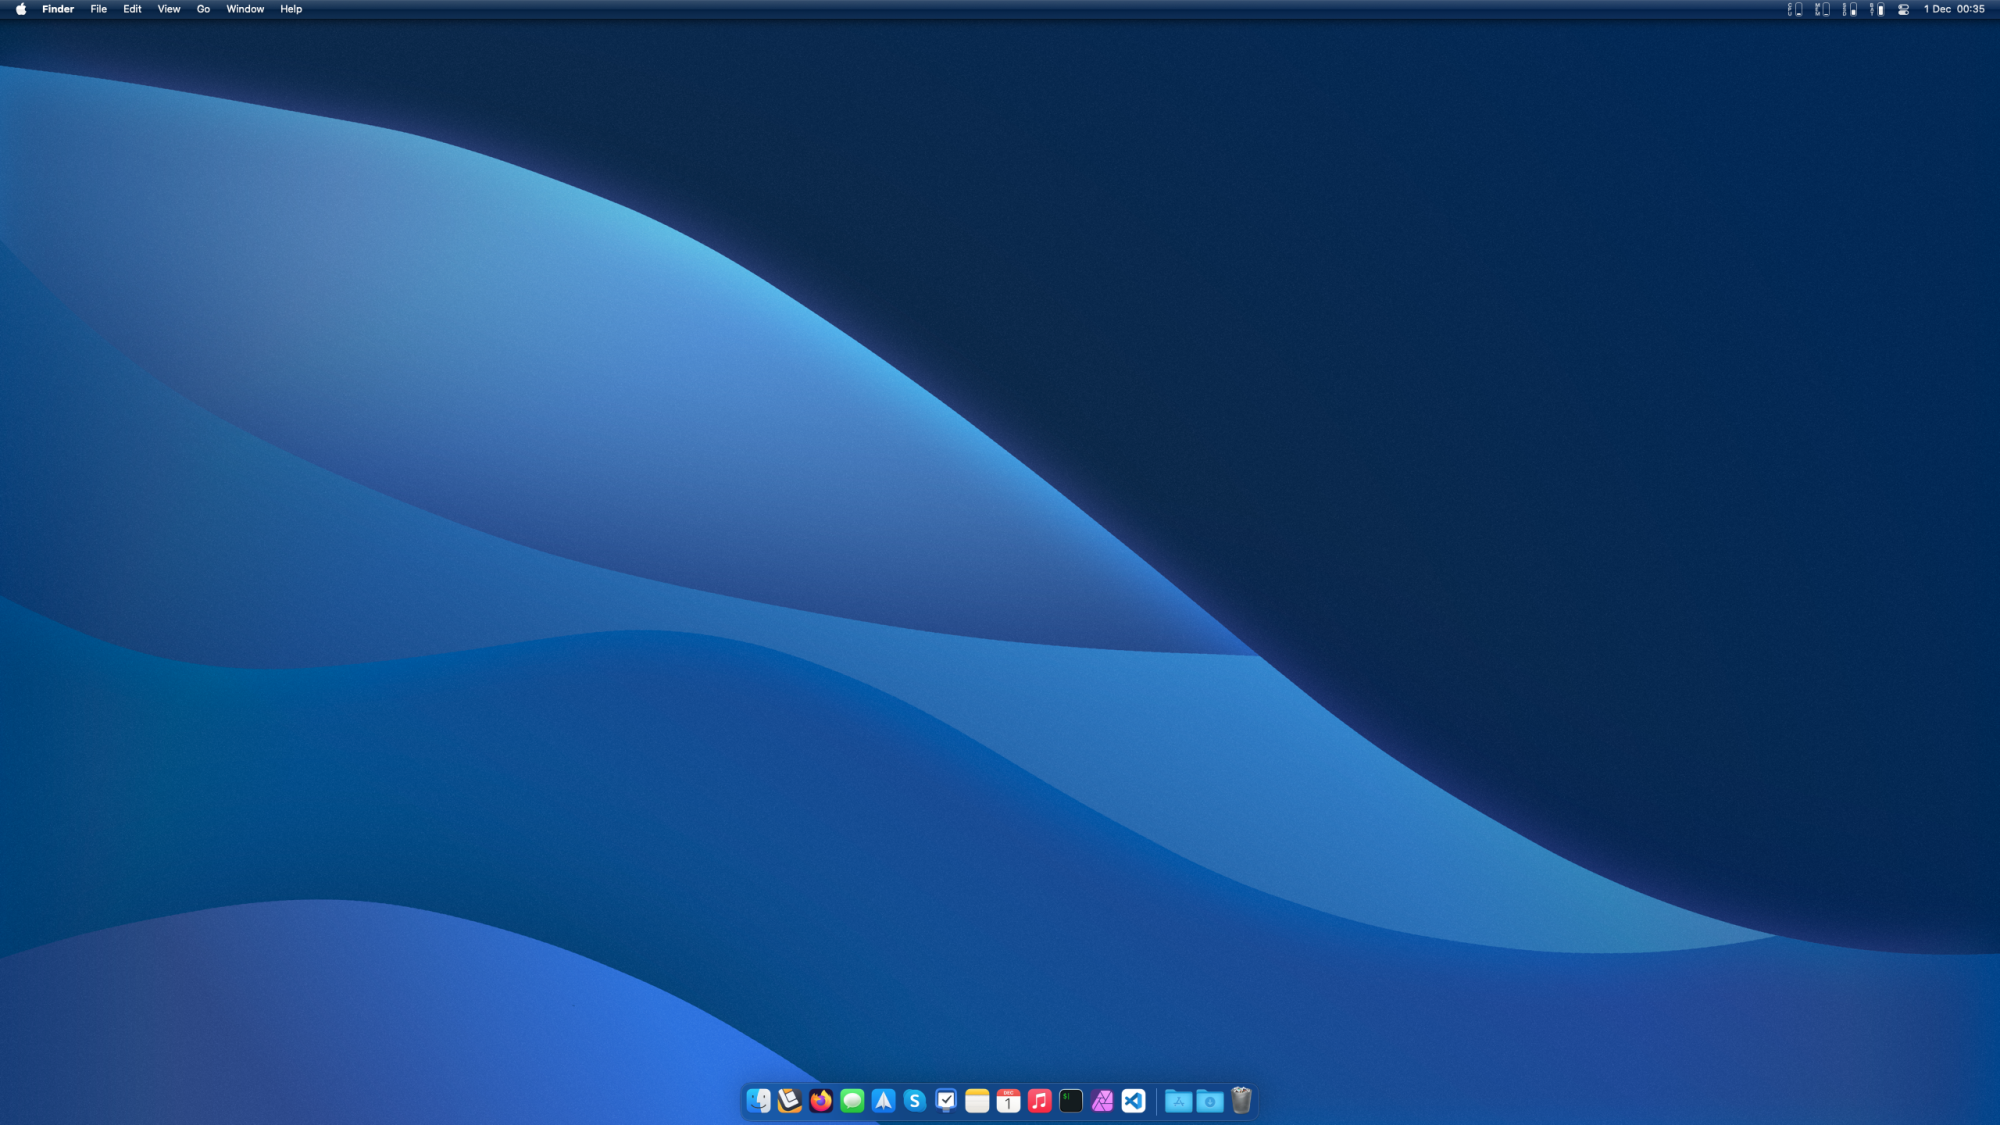2000x1125 pixels.
Task: Launch Spark mail app
Action: 883,1101
